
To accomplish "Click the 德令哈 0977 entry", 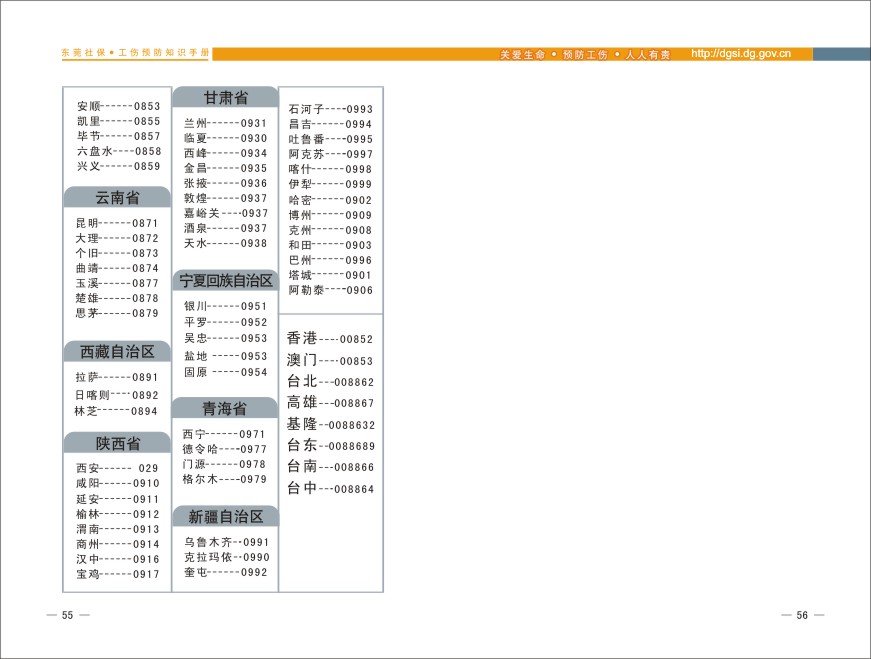I will pos(224,449).
